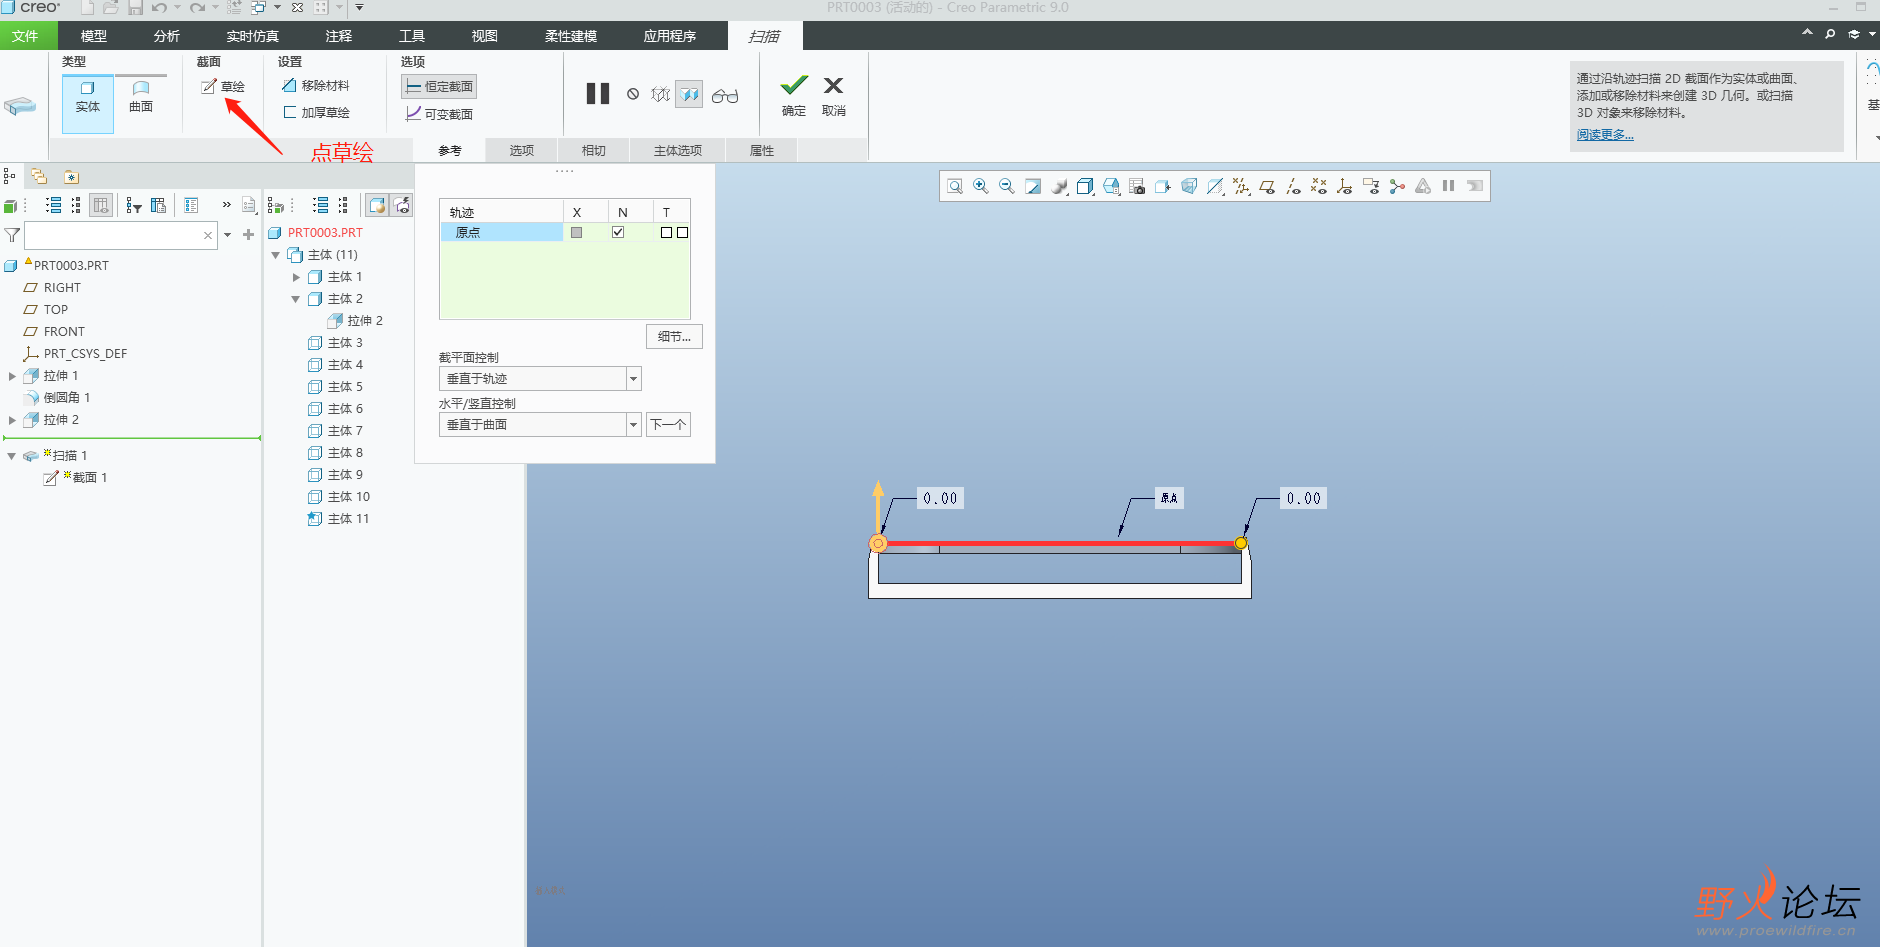The image size is (1880, 947).
Task: Toggle plane display visibility
Action: point(1267,186)
